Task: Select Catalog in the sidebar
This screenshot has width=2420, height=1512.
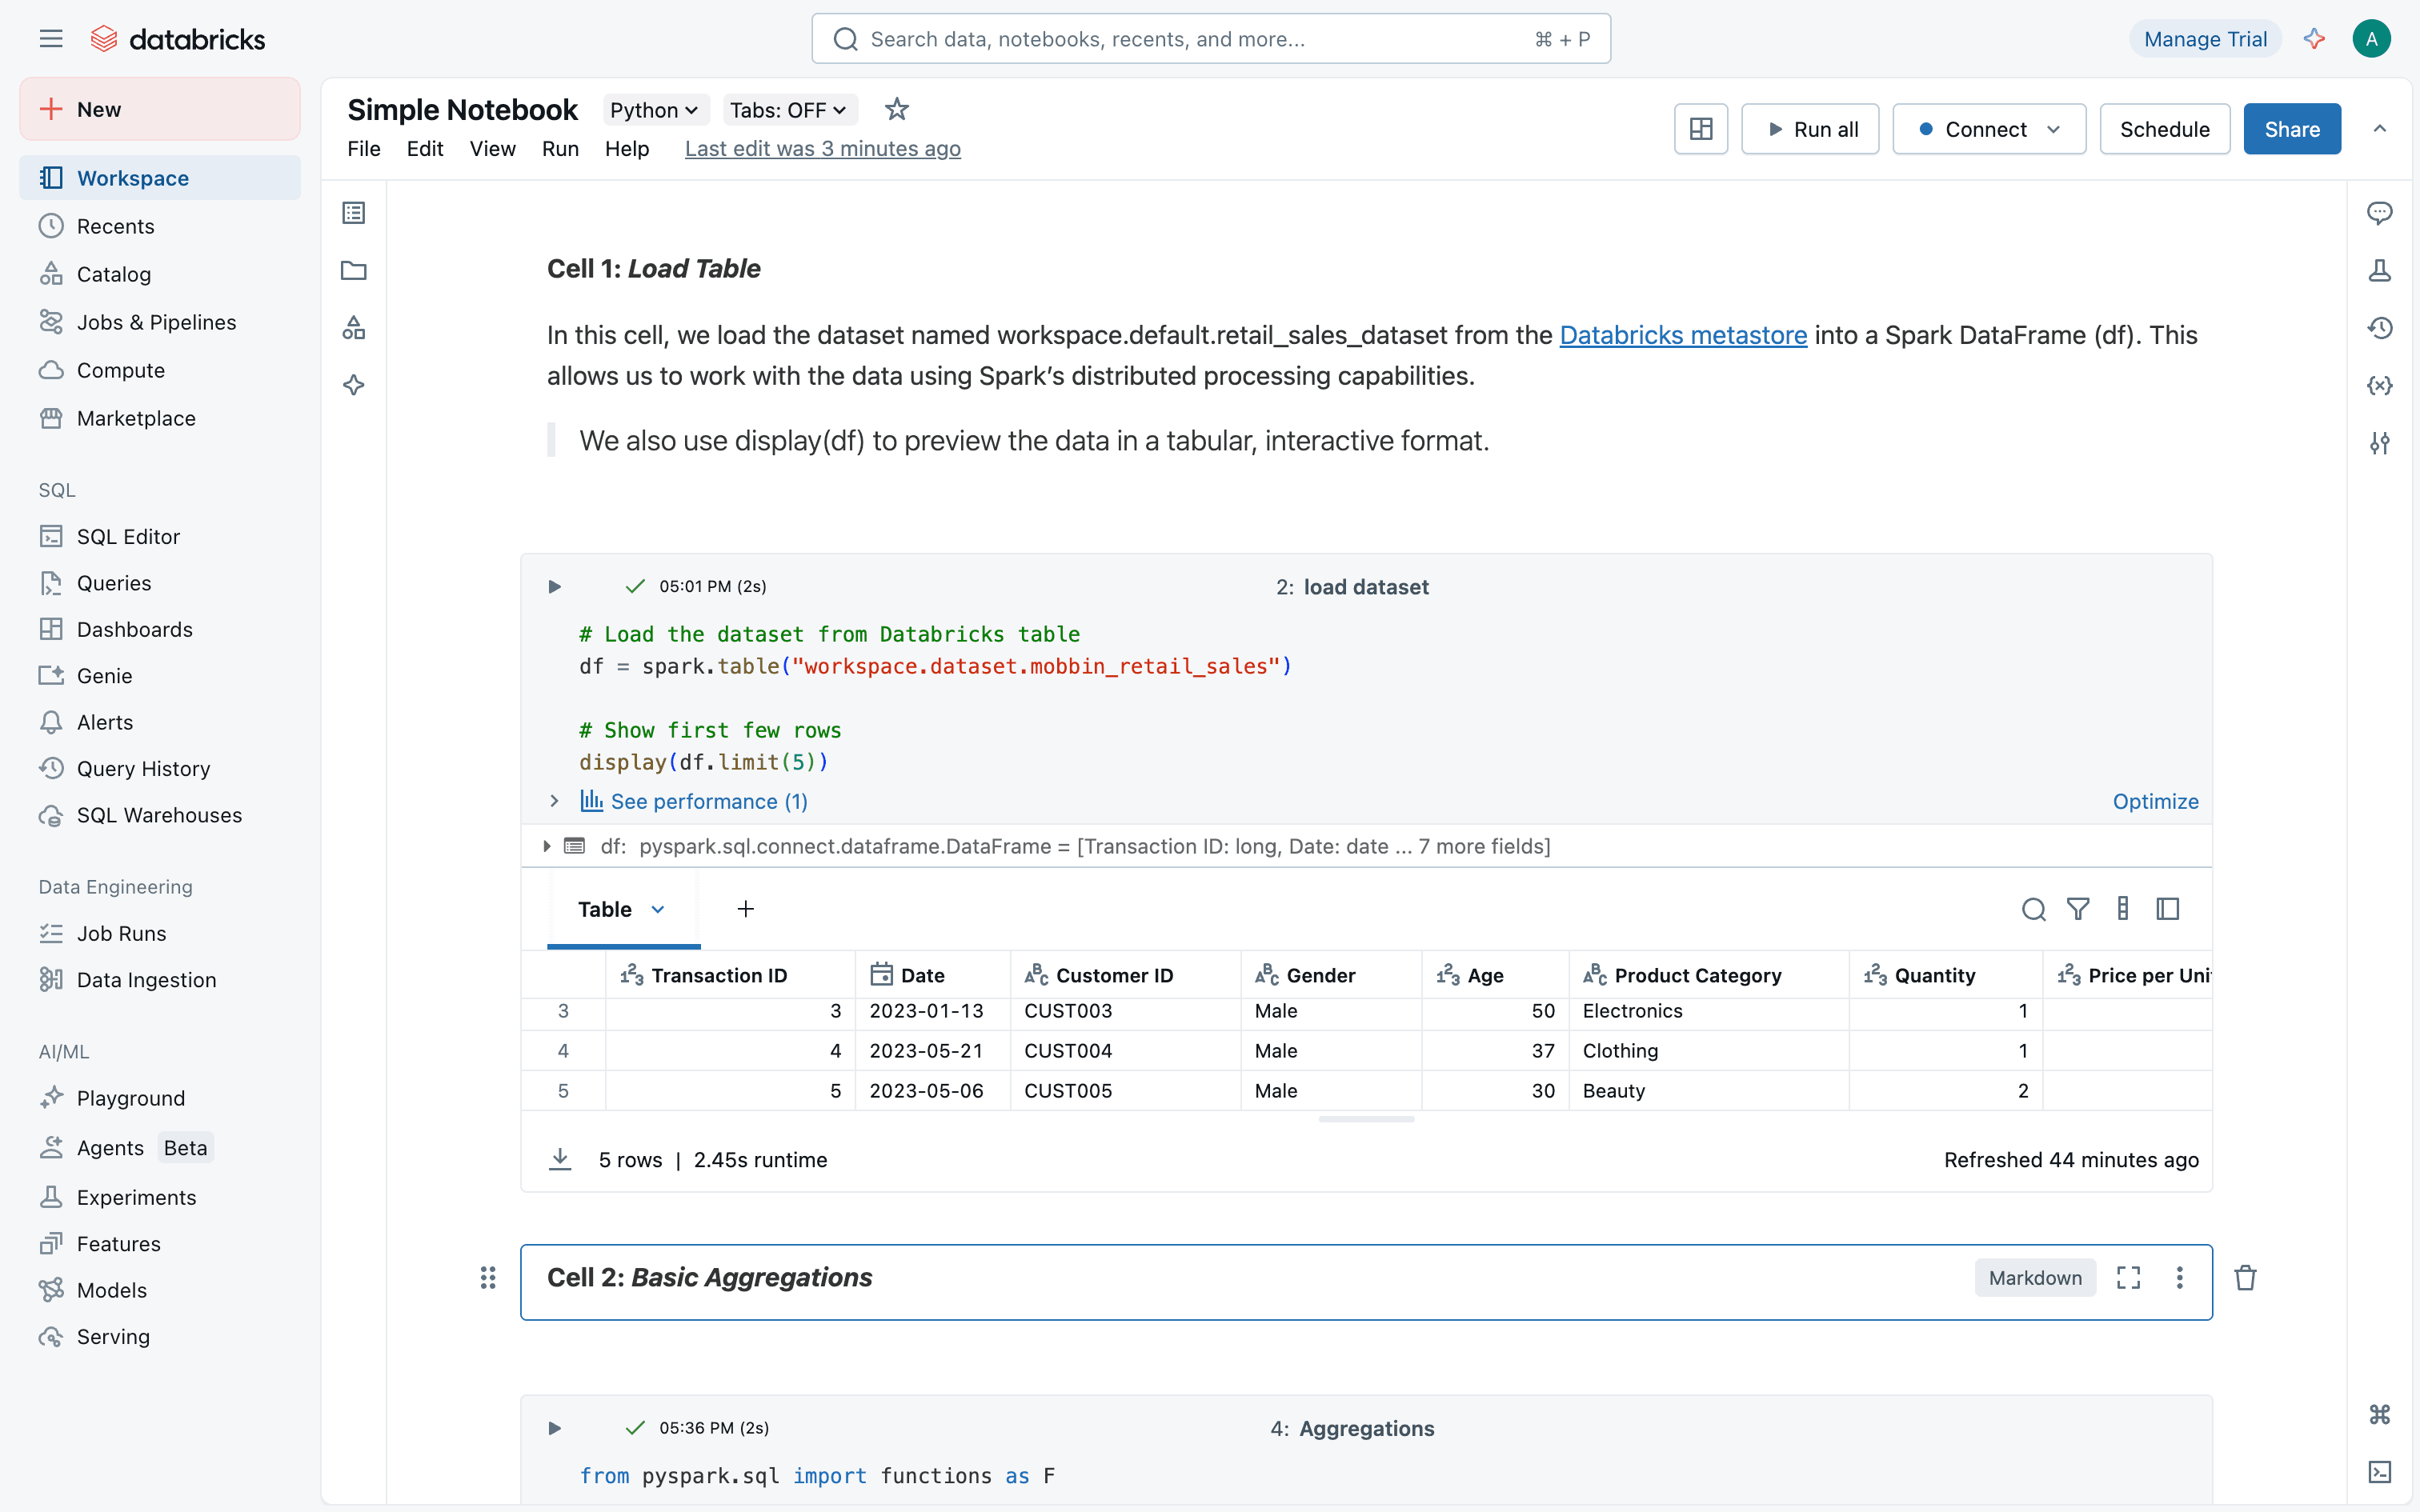Action: pyautogui.click(x=113, y=274)
